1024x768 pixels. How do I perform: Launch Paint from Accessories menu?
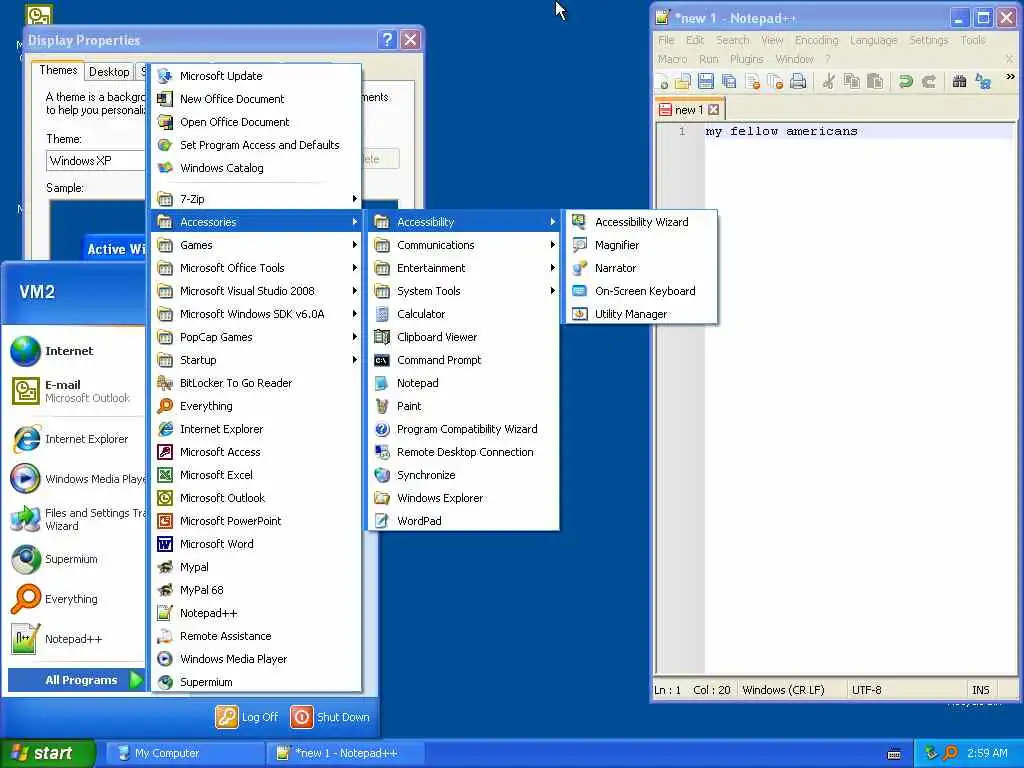click(463, 406)
